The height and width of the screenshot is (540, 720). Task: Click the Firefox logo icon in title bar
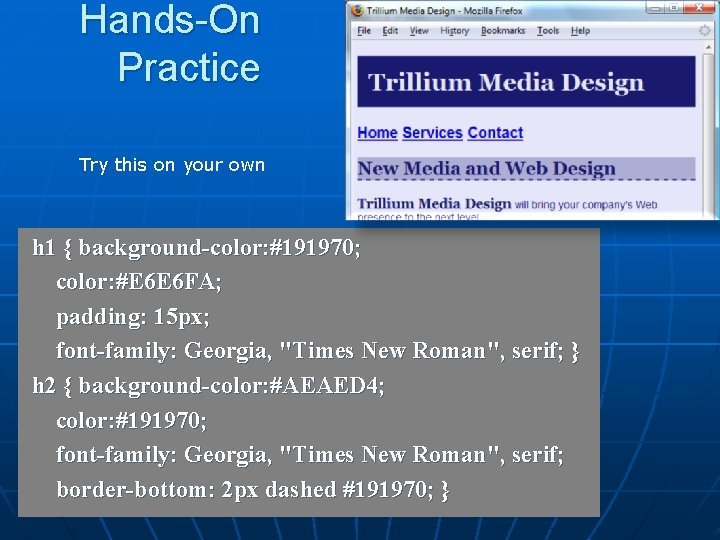coord(357,10)
